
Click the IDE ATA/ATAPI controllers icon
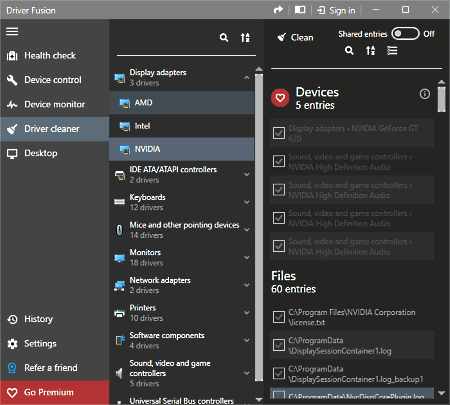(120, 175)
